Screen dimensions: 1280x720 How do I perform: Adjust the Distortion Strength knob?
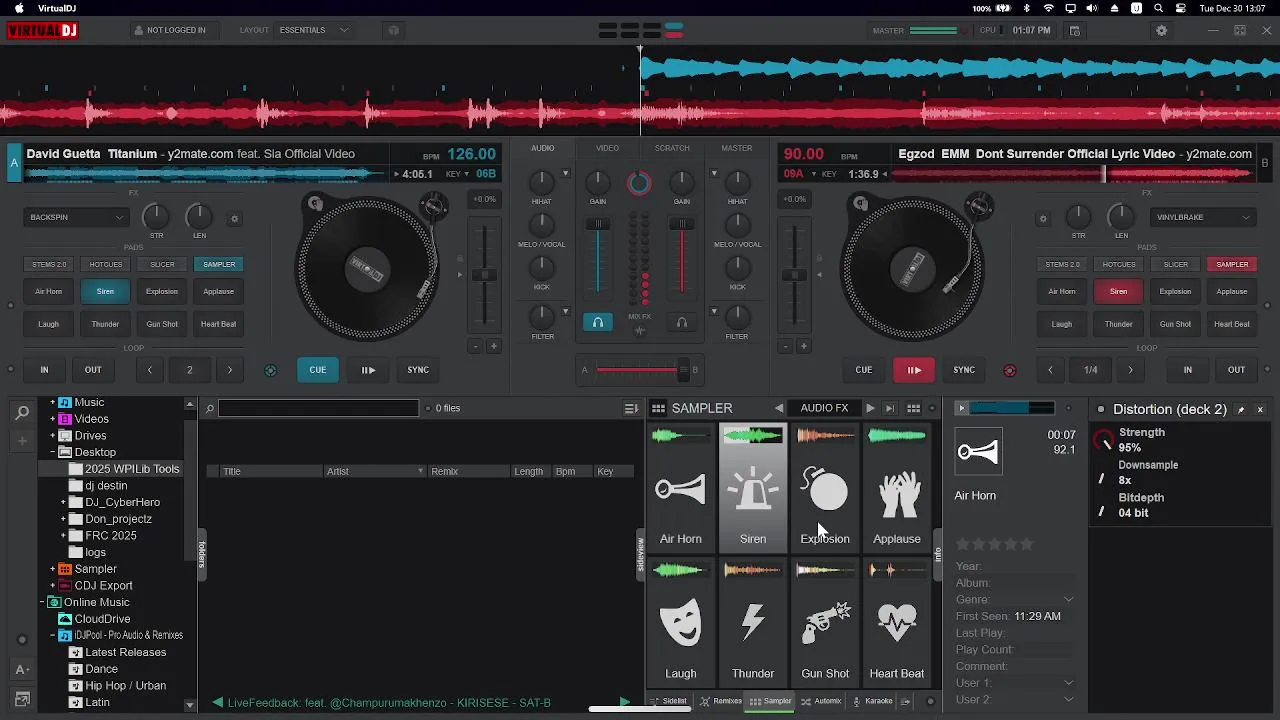1104,440
